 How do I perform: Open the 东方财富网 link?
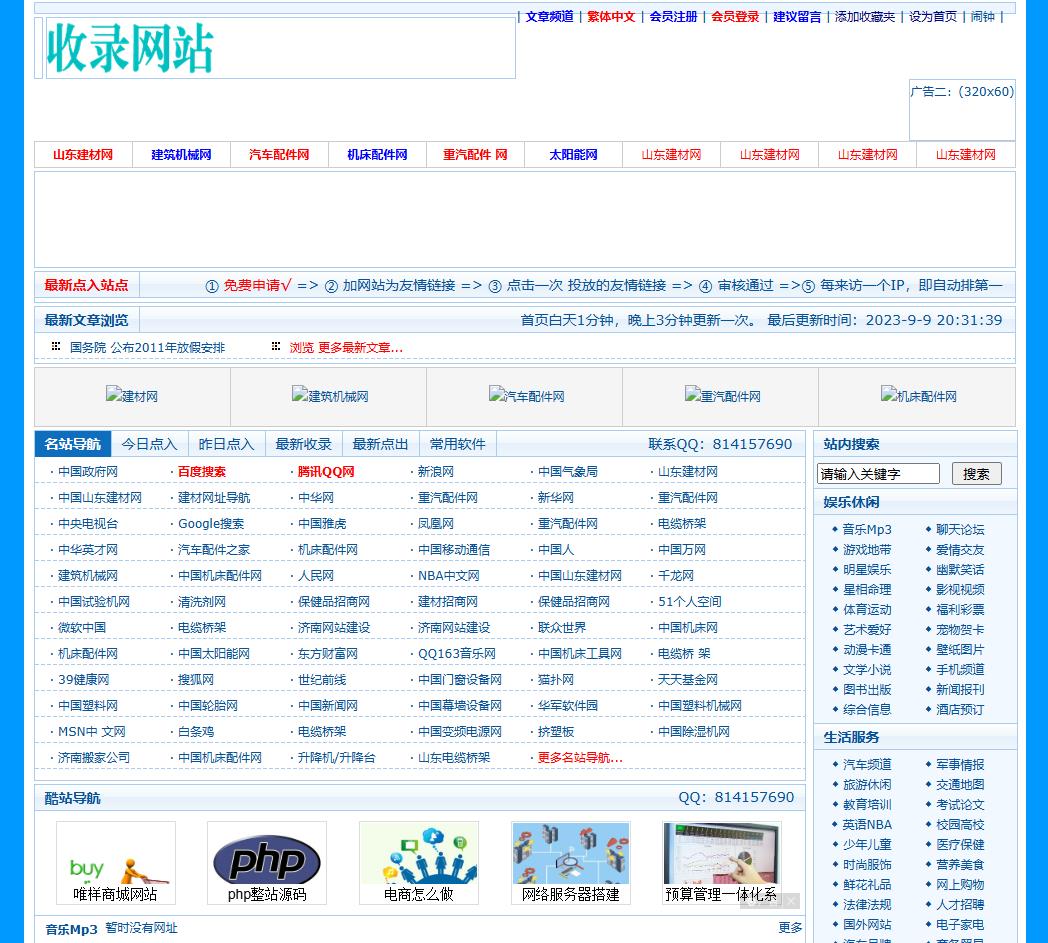tap(328, 654)
